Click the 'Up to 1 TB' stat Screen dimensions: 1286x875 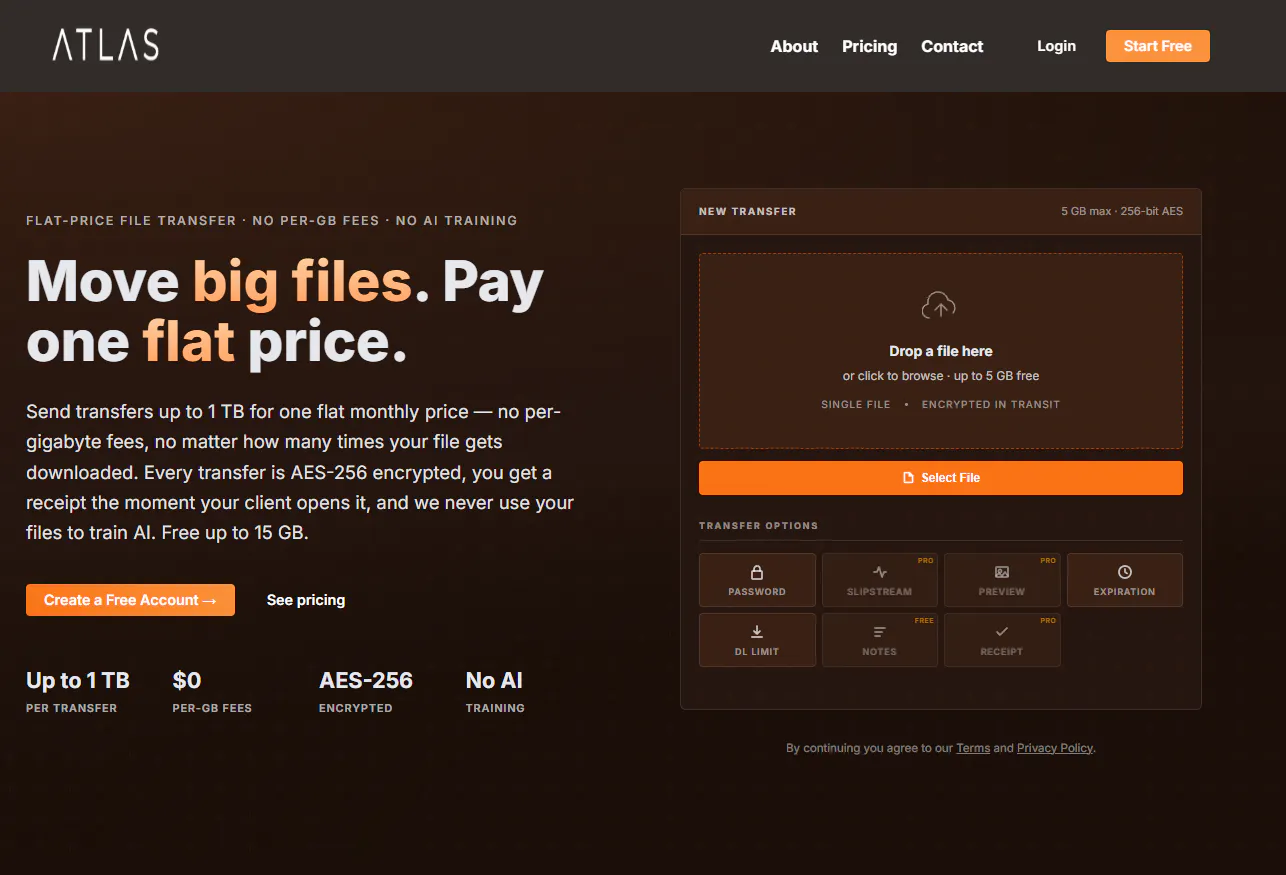click(x=78, y=691)
